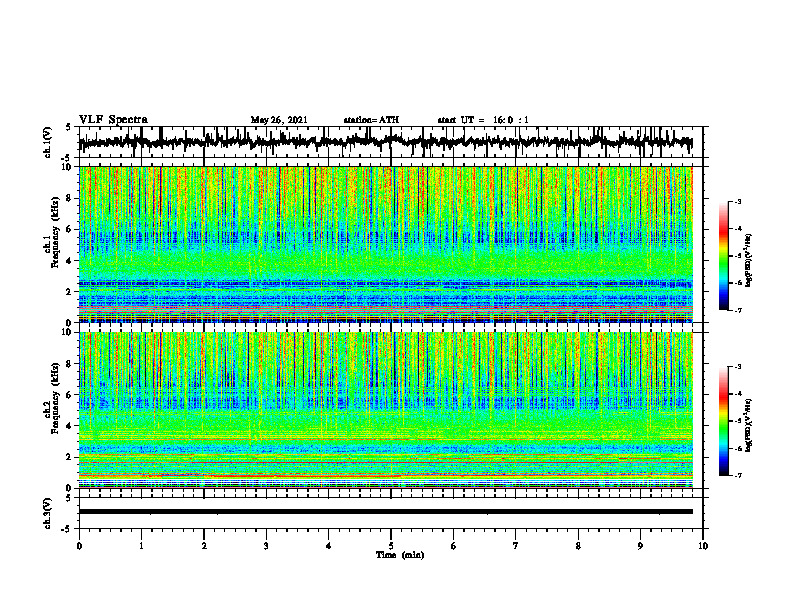Click the ch.1 frequency axis "4" tick

click(70, 261)
